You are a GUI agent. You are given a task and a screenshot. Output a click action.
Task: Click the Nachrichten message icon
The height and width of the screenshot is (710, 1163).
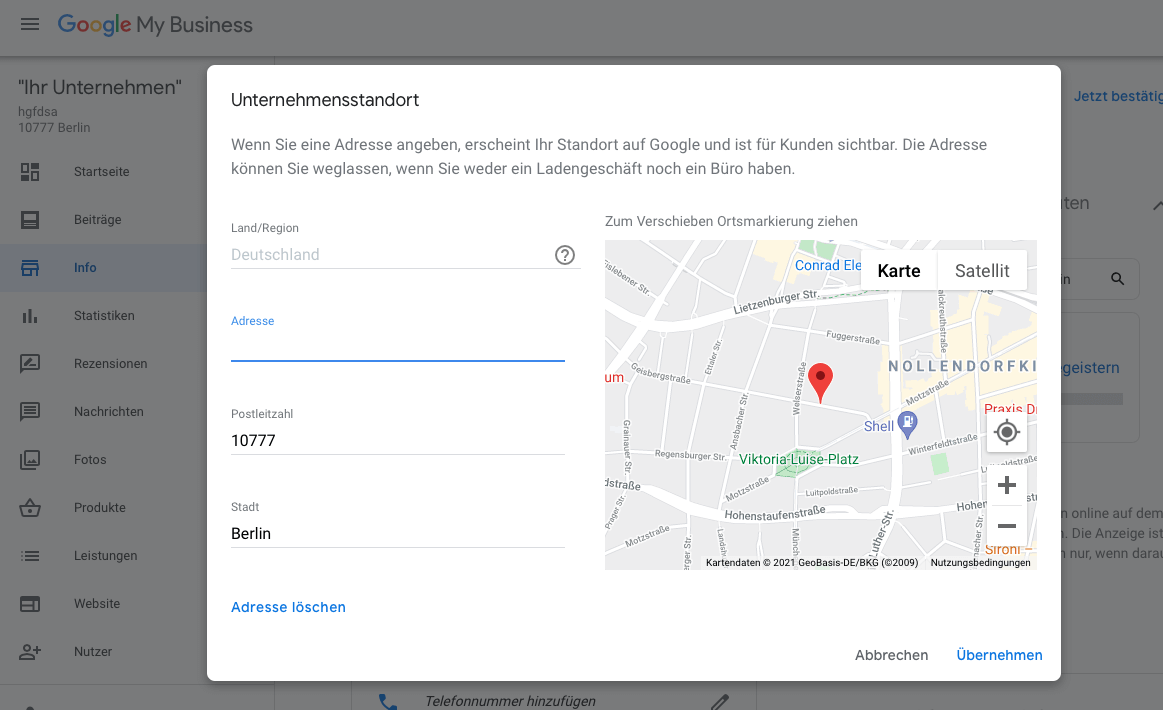pyautogui.click(x=30, y=412)
